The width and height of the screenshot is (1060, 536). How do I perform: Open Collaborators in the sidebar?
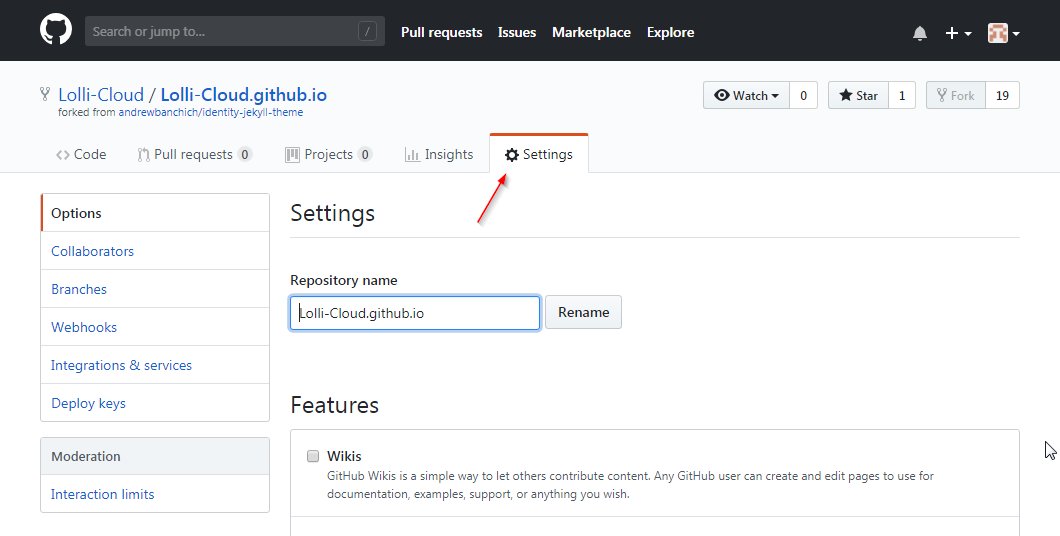[x=93, y=251]
